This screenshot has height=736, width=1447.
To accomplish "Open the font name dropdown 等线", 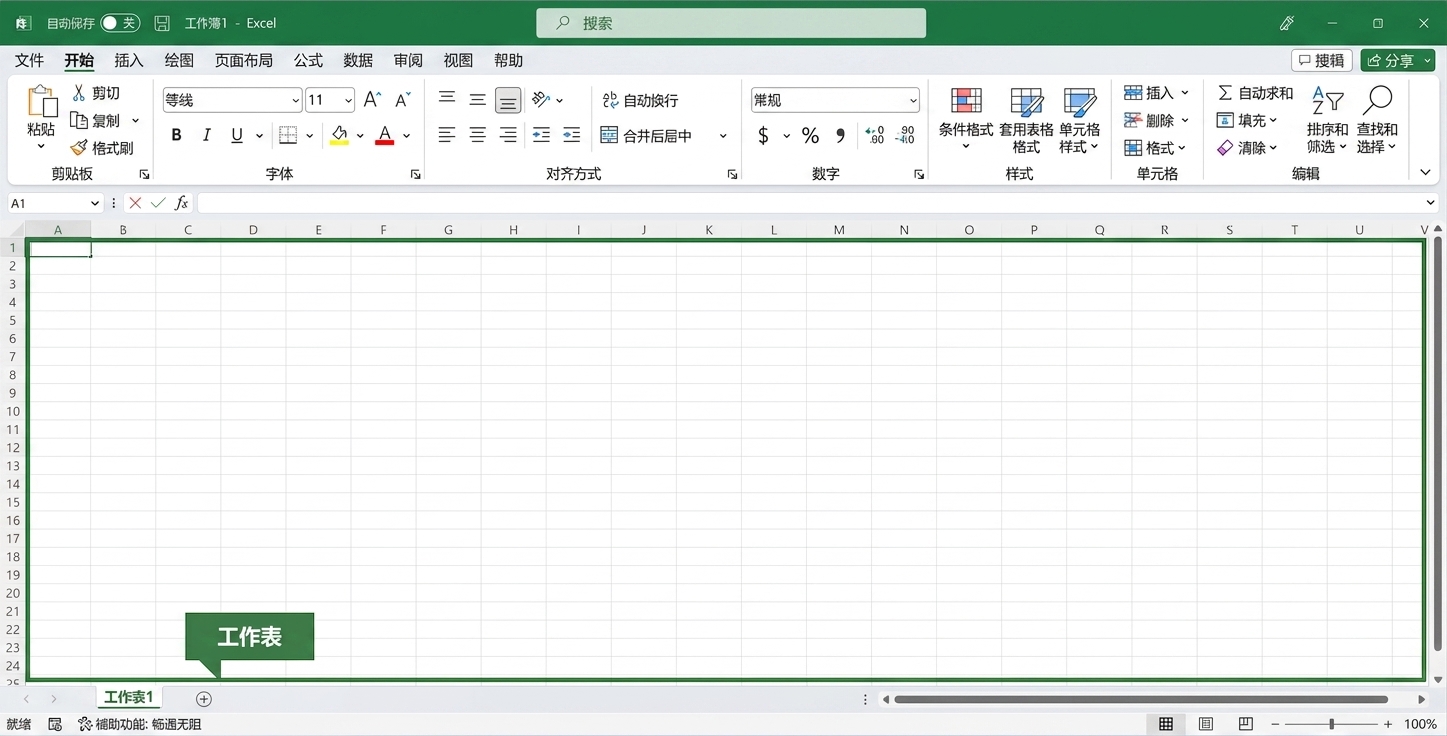I will point(296,100).
